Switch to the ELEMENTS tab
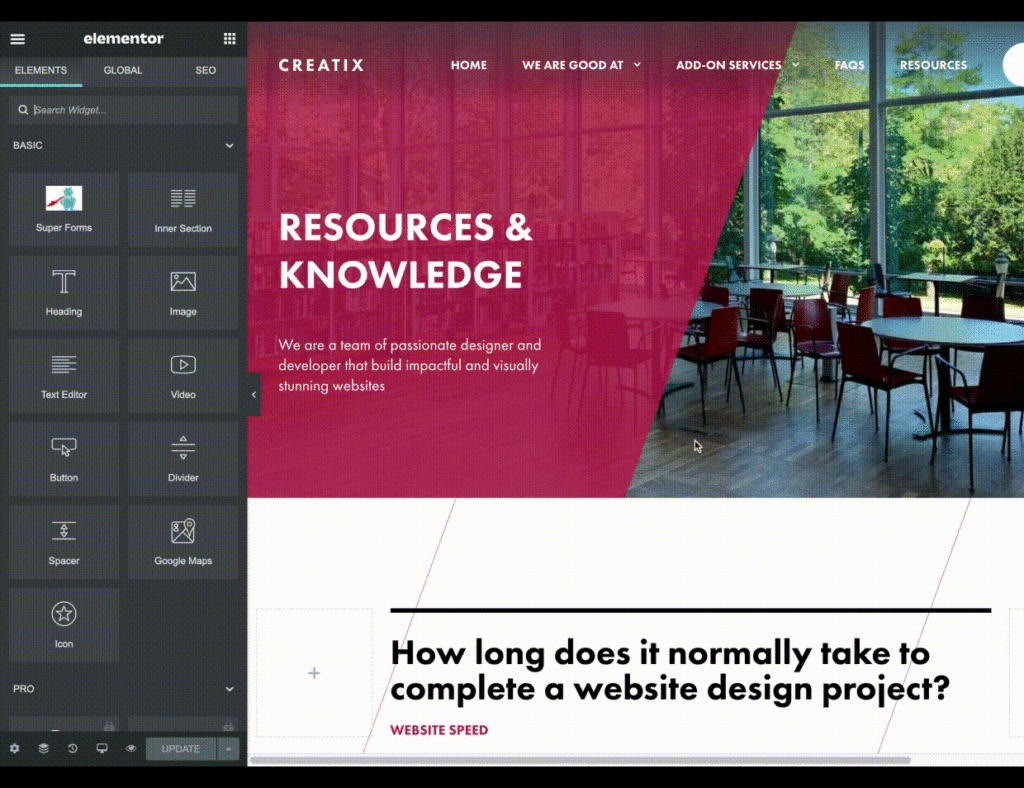This screenshot has height=788, width=1024. pos(41,71)
